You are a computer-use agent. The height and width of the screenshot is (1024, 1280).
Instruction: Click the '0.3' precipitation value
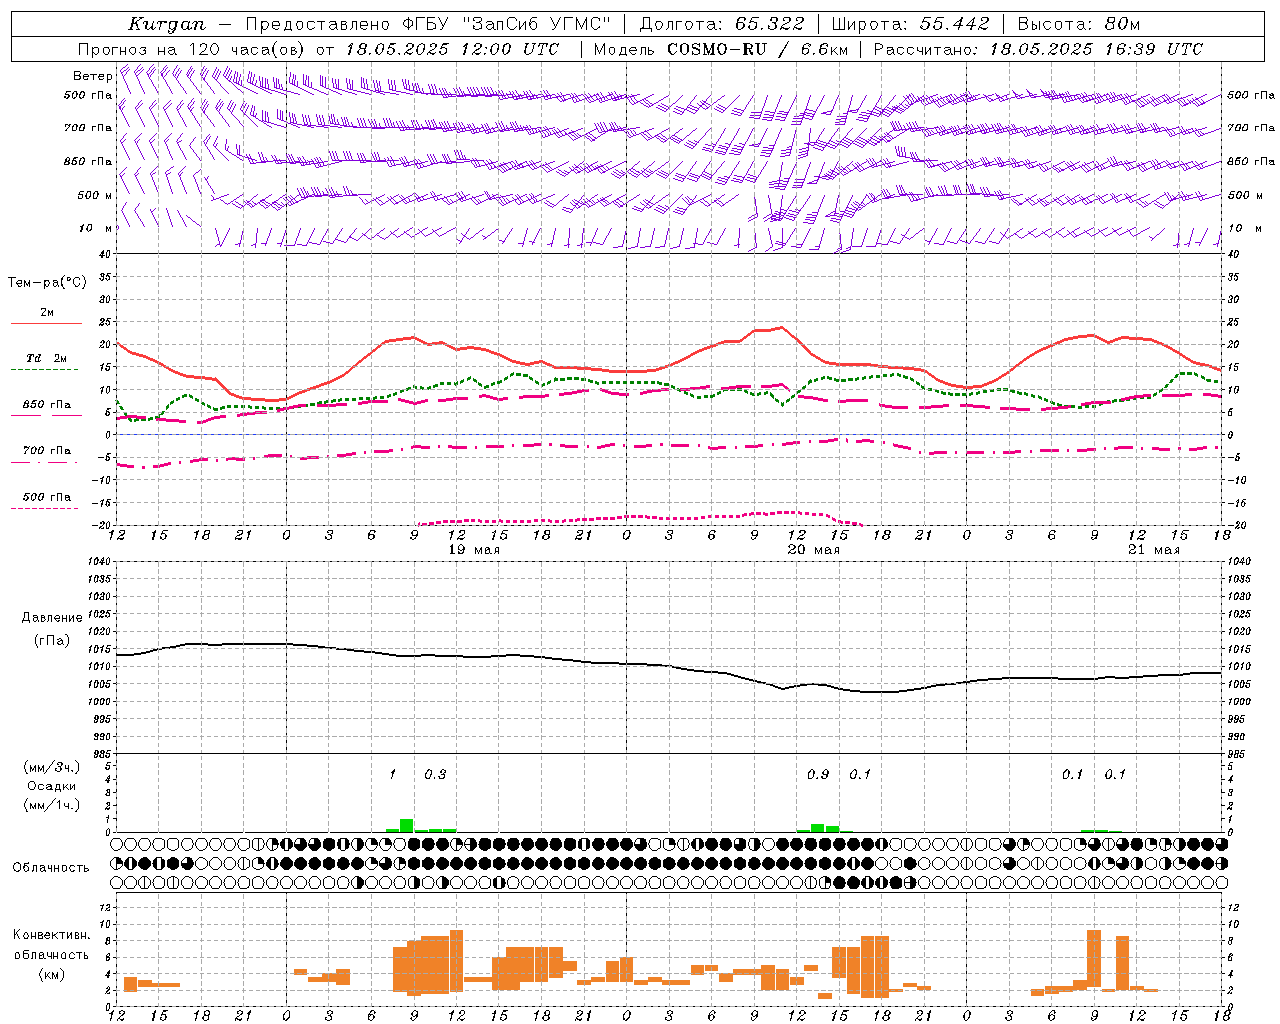tap(435, 775)
